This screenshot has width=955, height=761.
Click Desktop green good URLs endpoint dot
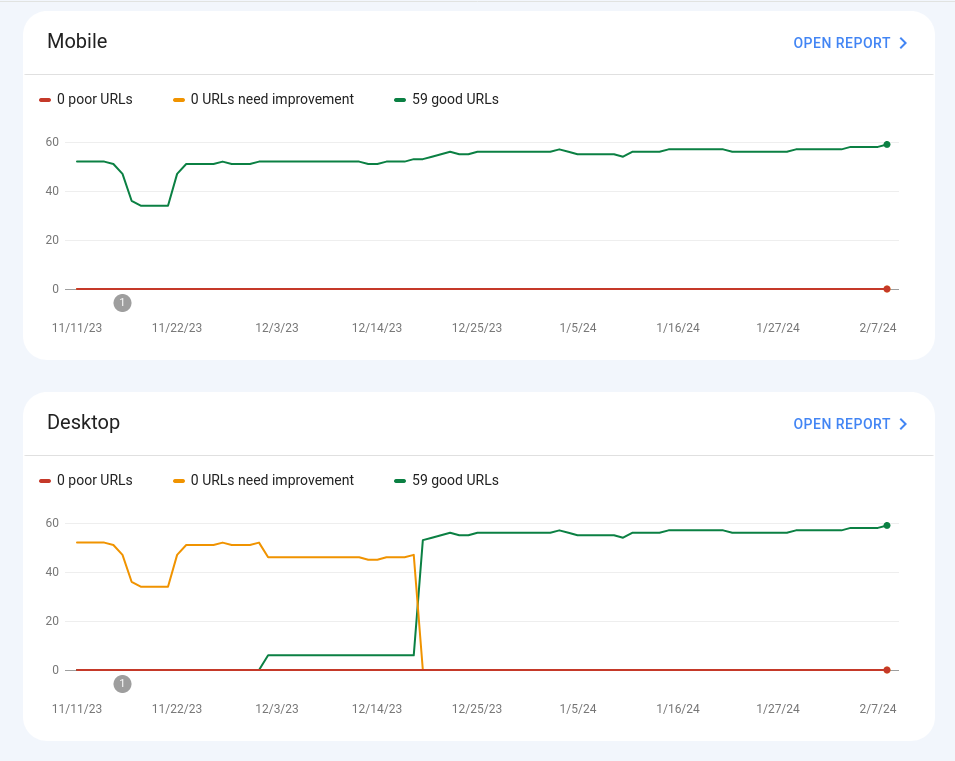coord(887,525)
